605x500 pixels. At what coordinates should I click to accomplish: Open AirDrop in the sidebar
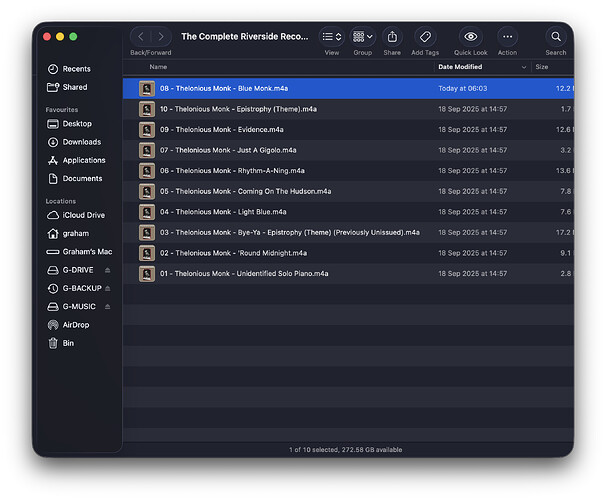coord(68,325)
